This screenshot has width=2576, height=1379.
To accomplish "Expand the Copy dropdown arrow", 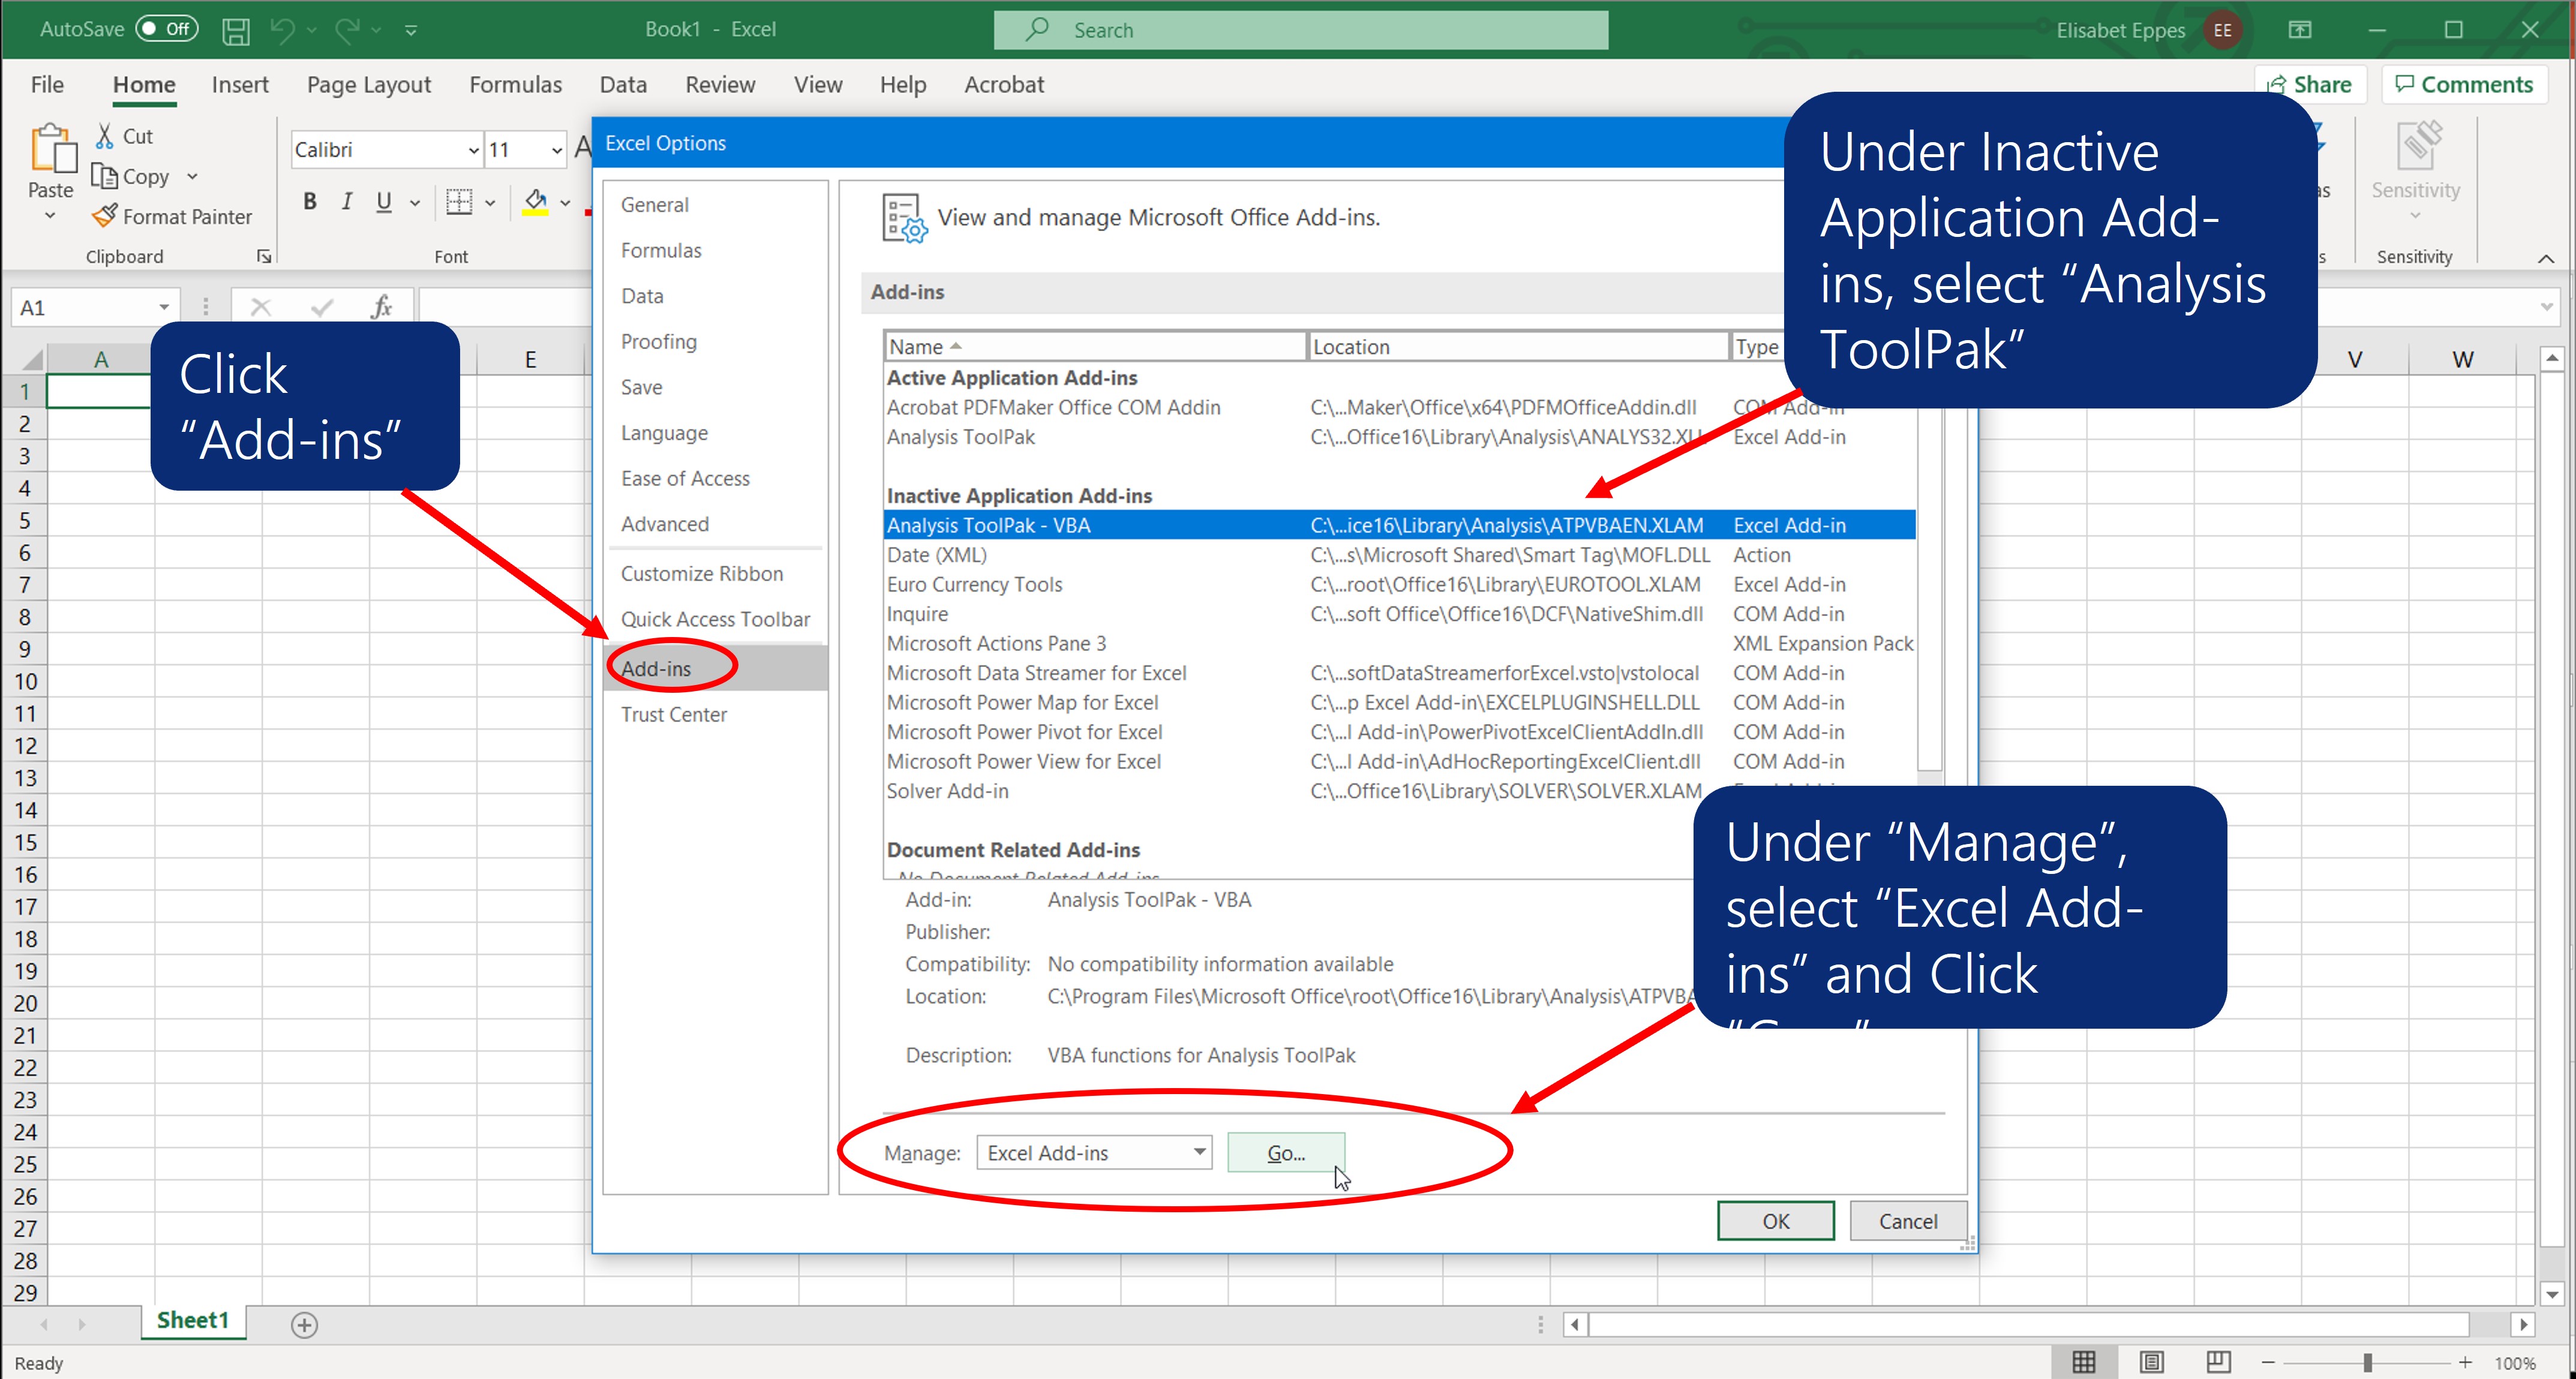I will click(x=192, y=176).
